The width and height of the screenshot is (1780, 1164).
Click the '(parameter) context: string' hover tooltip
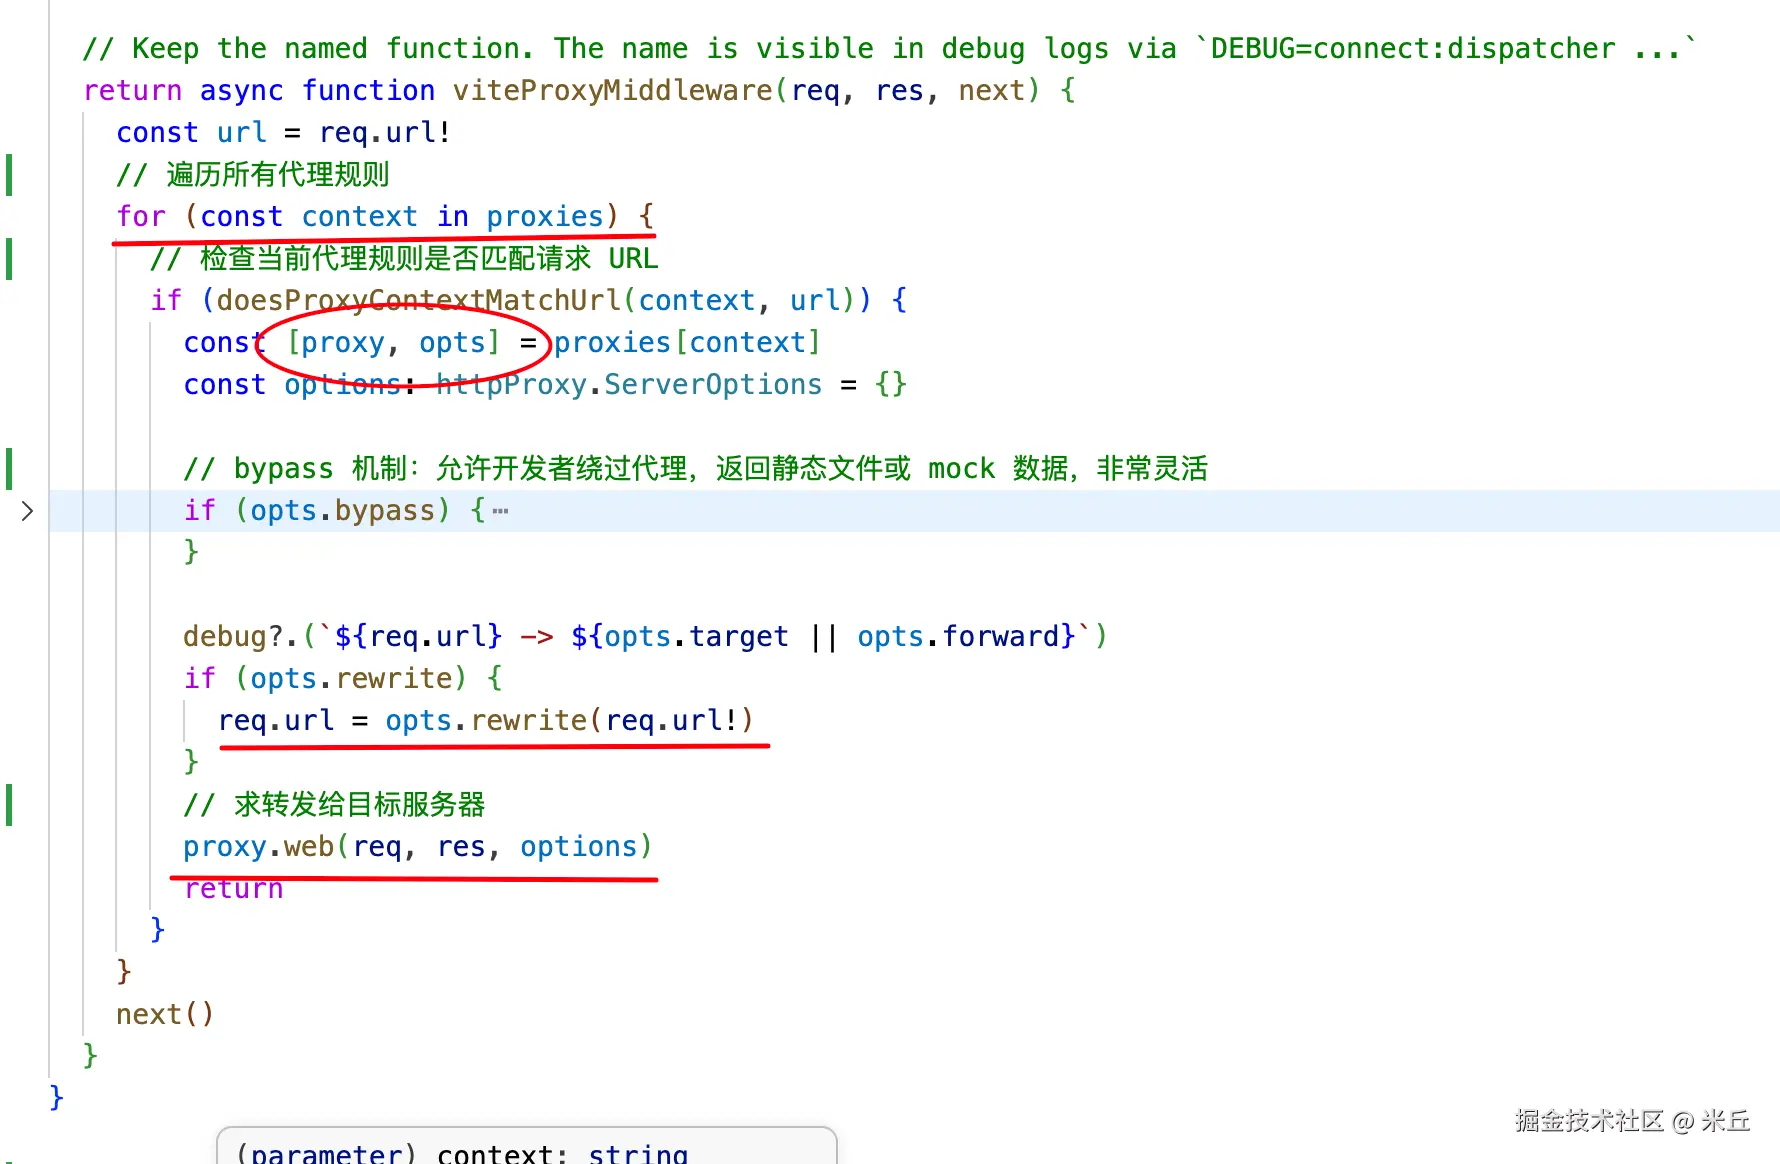527,1146
